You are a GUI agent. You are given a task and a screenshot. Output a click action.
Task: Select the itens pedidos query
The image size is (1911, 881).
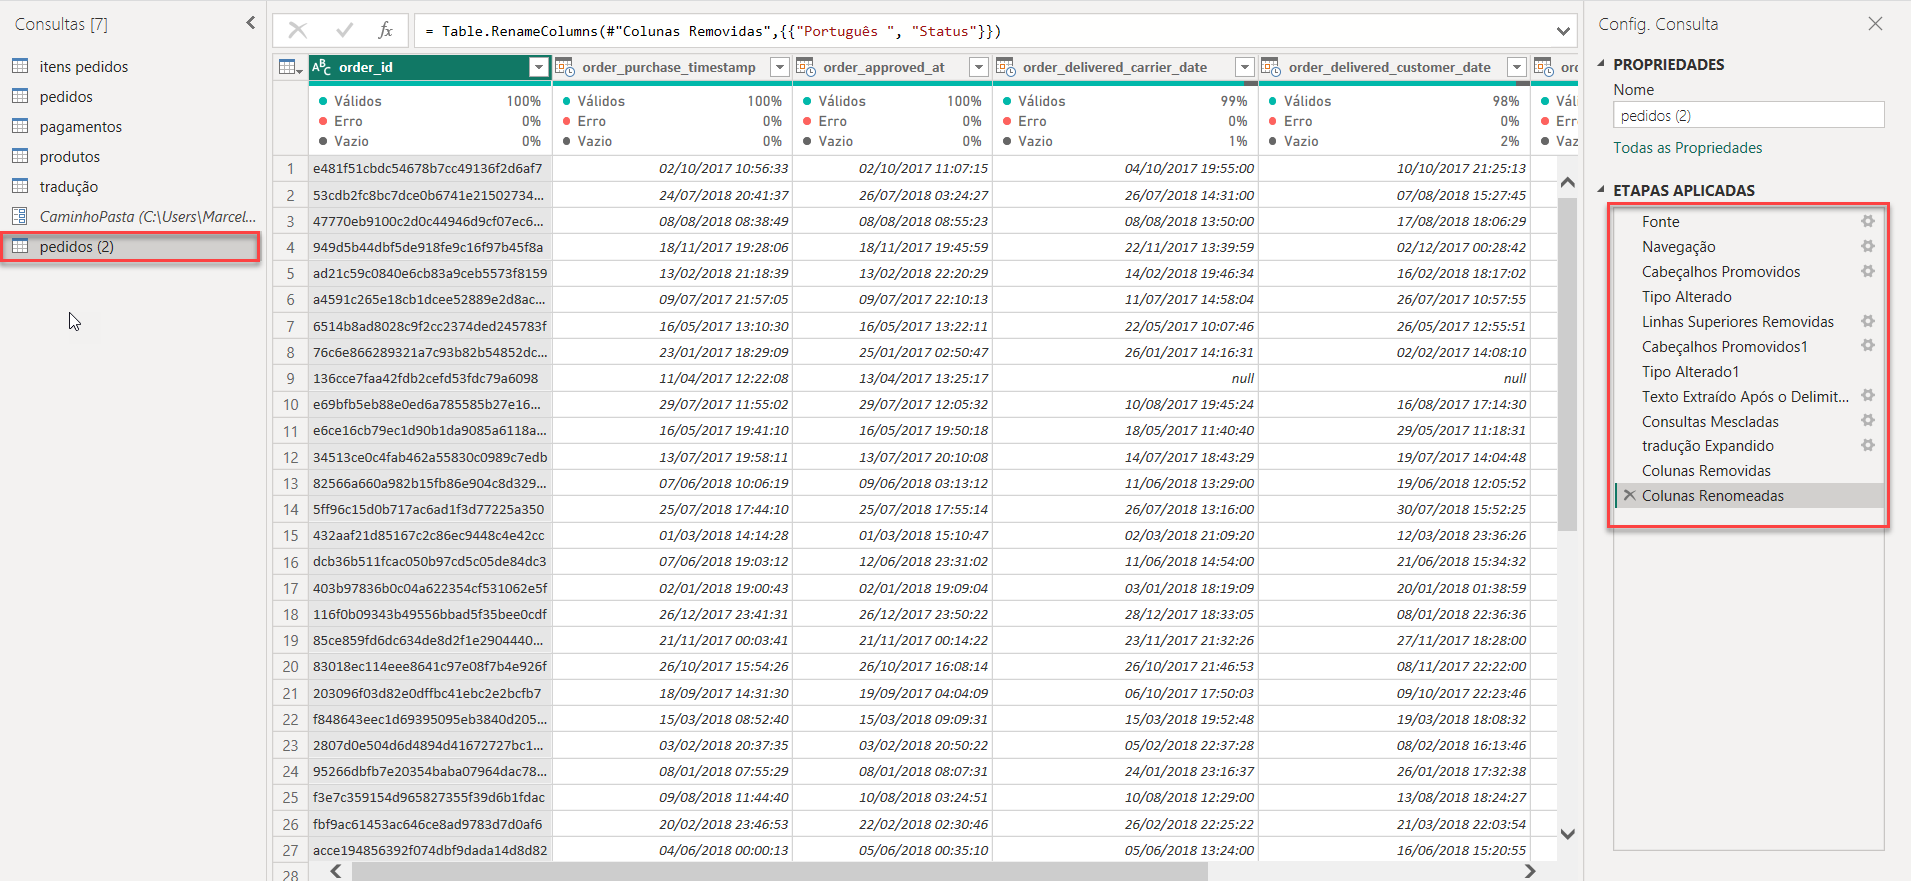[x=84, y=67]
